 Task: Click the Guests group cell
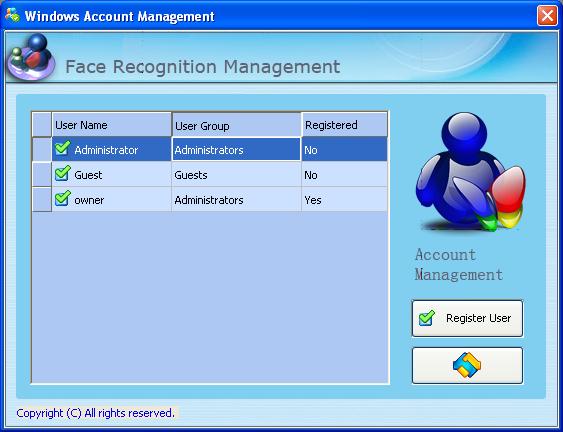tap(236, 174)
